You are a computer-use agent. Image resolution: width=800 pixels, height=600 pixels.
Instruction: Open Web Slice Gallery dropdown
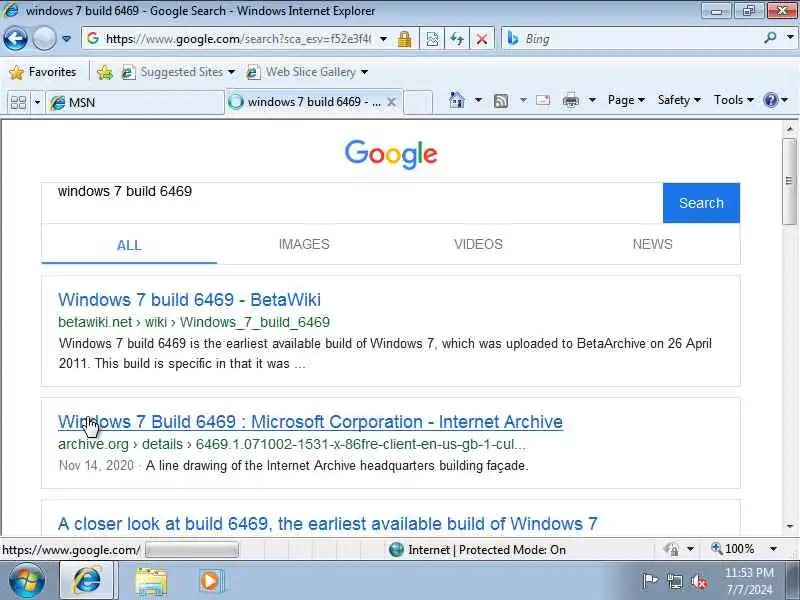tap(307, 72)
